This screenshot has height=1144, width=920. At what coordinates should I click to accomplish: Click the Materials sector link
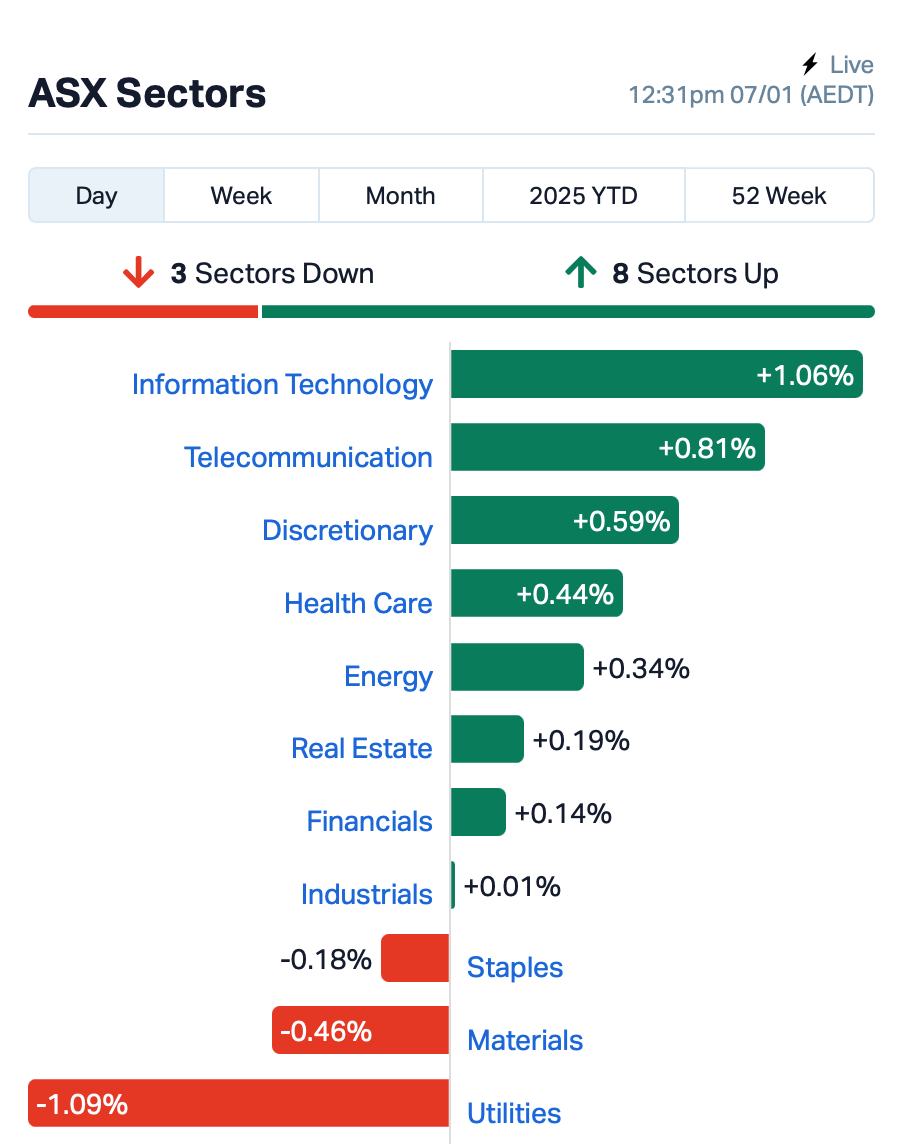coord(525,1040)
